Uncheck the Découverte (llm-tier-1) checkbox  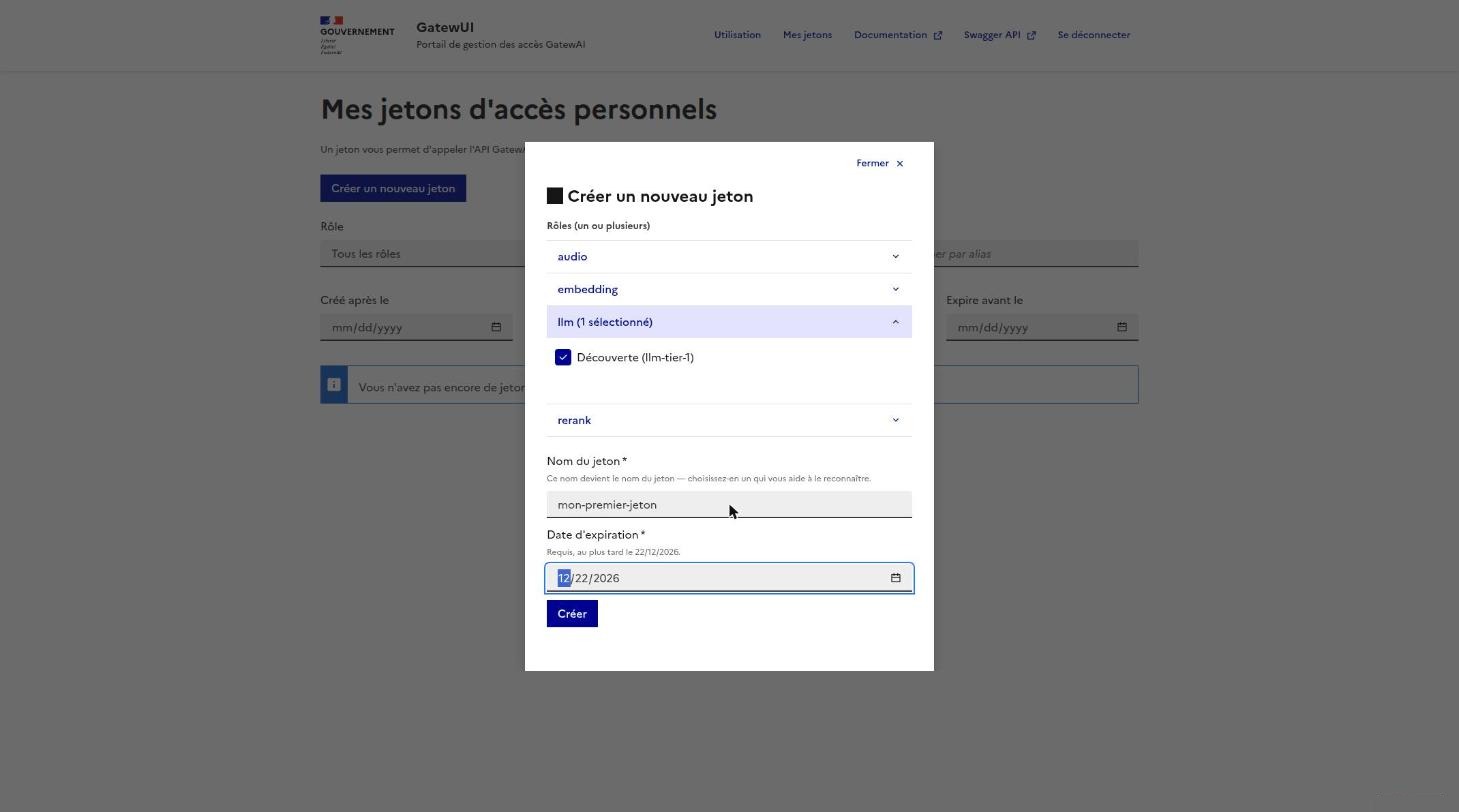click(563, 357)
